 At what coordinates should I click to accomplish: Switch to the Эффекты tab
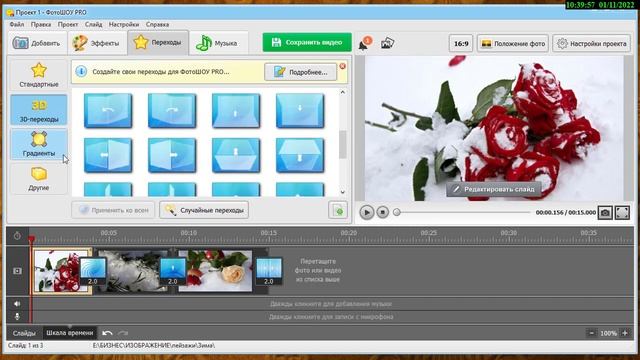[x=96, y=43]
